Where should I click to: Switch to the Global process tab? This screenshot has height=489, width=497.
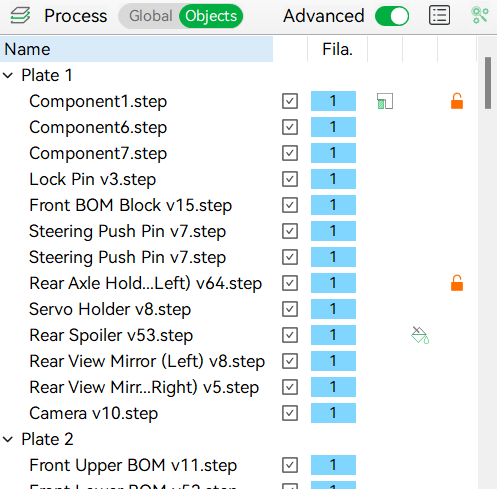(x=151, y=16)
